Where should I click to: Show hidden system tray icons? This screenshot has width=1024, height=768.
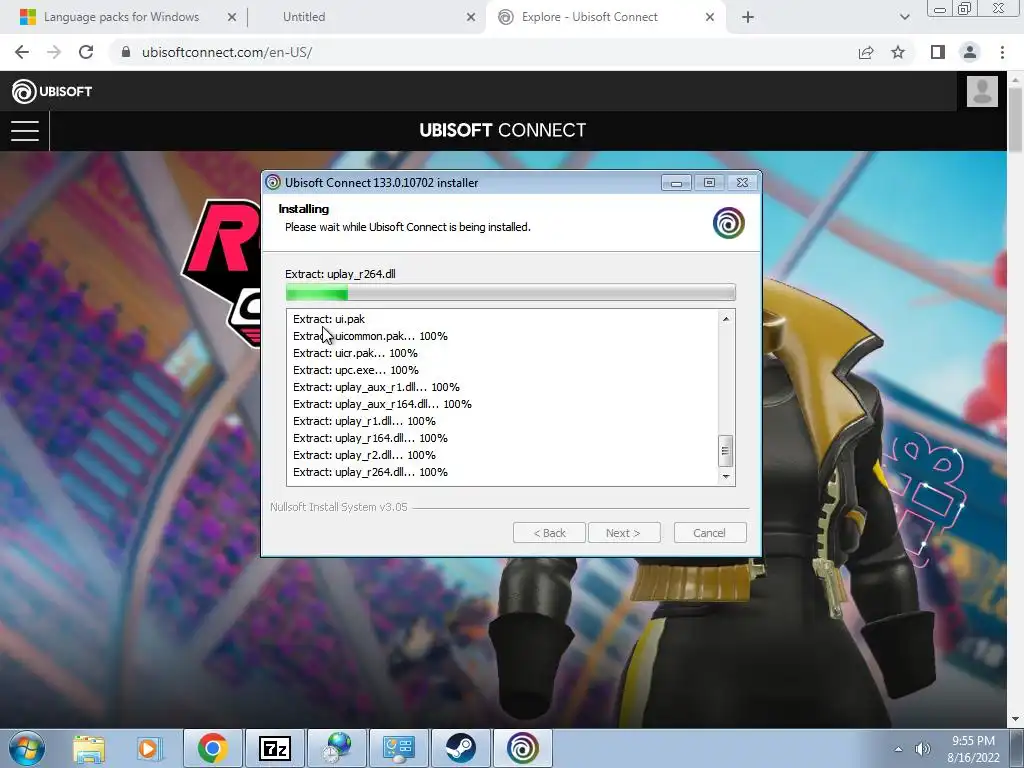tap(899, 749)
